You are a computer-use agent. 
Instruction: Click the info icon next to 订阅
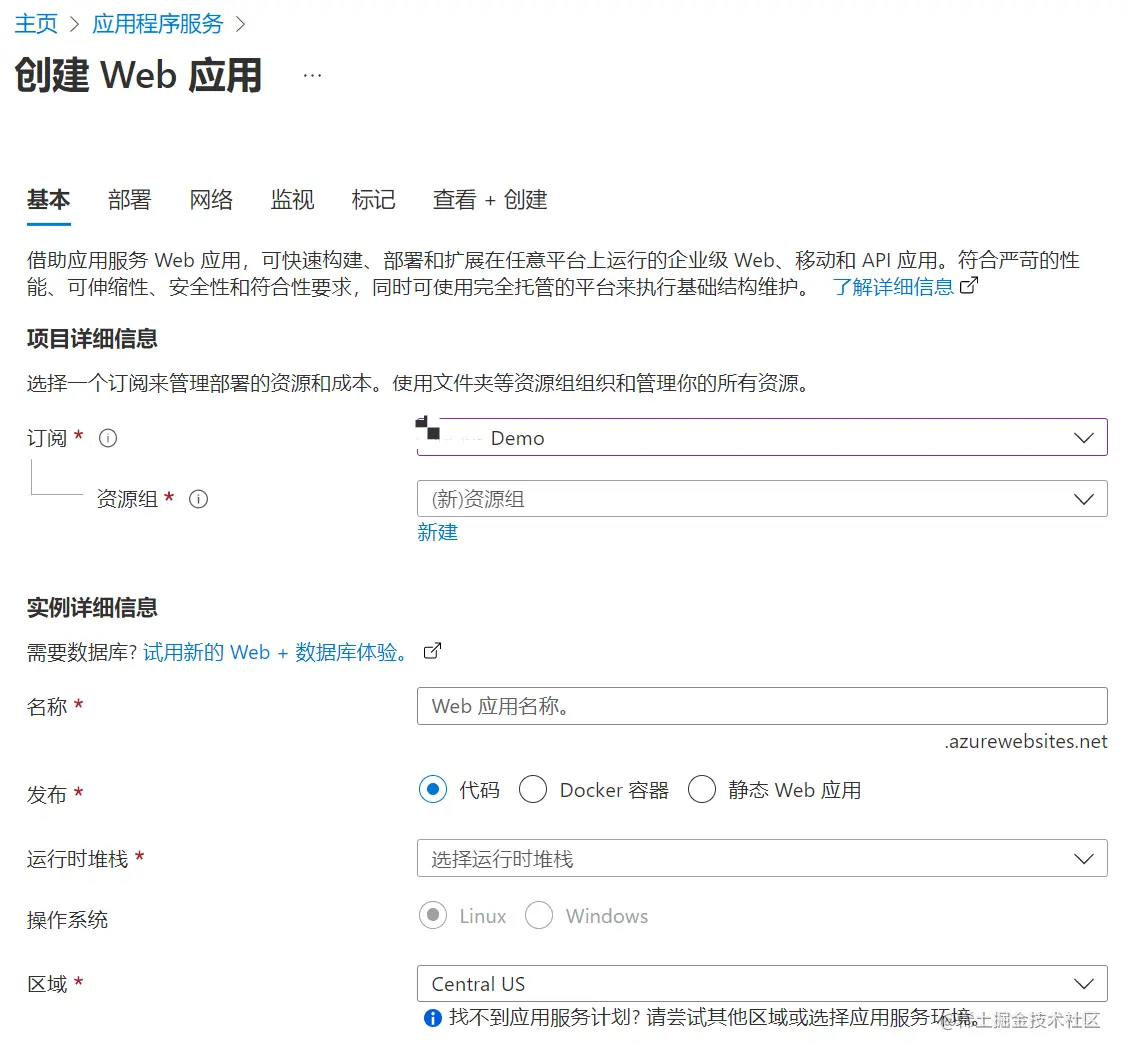[108, 438]
